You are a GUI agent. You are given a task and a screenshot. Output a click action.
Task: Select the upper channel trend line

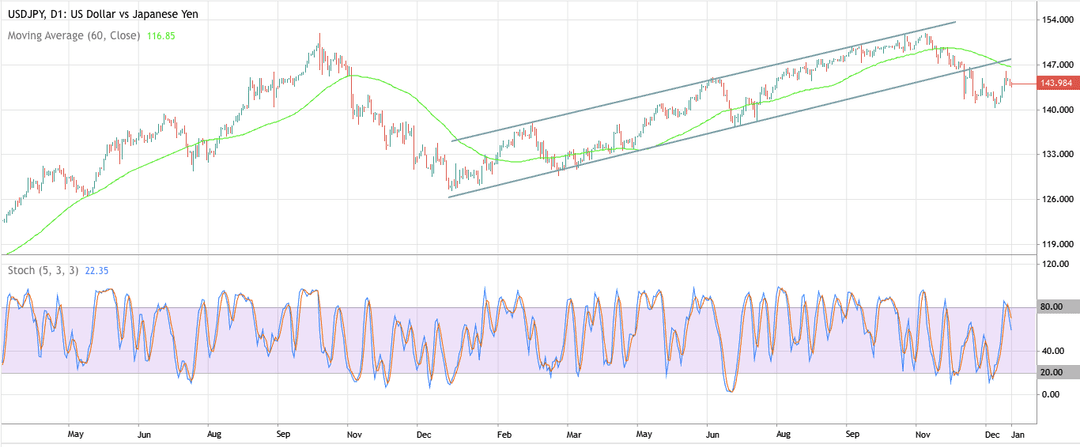point(704,81)
